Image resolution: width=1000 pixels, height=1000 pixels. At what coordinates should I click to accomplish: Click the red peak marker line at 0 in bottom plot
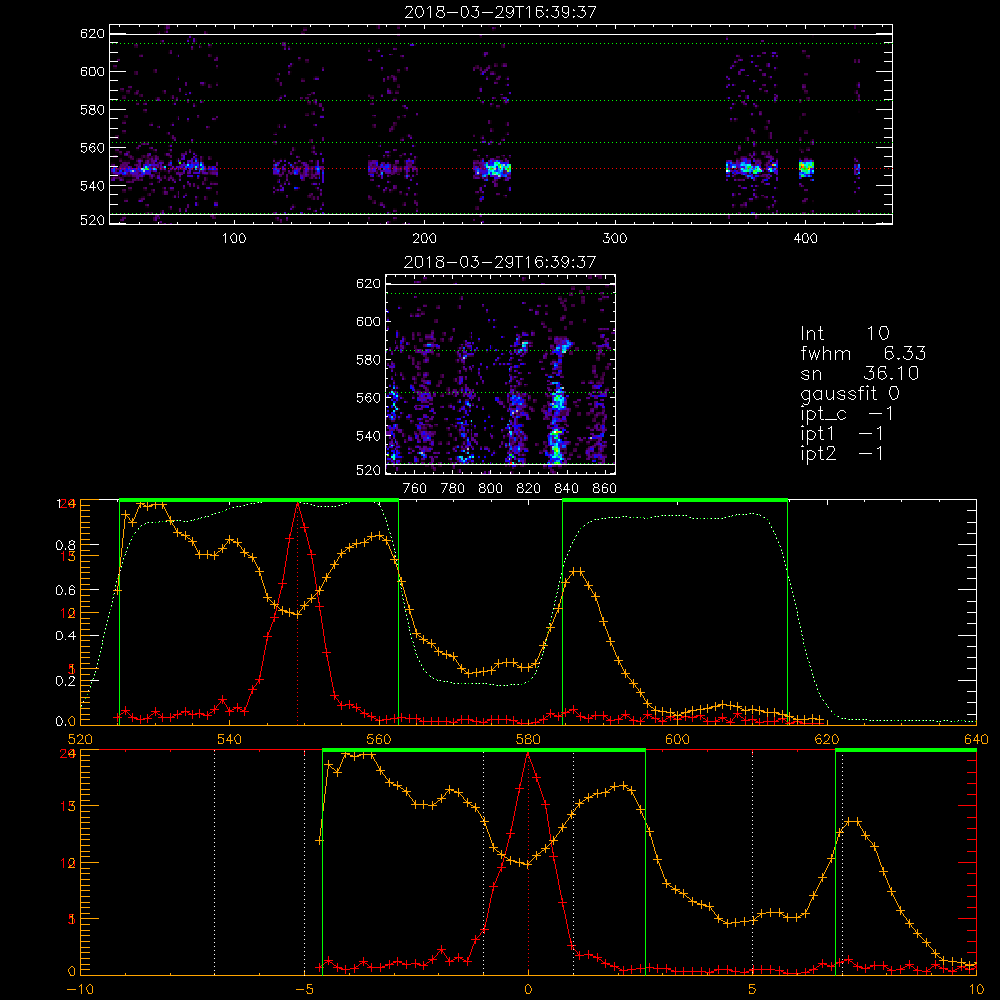point(528,862)
